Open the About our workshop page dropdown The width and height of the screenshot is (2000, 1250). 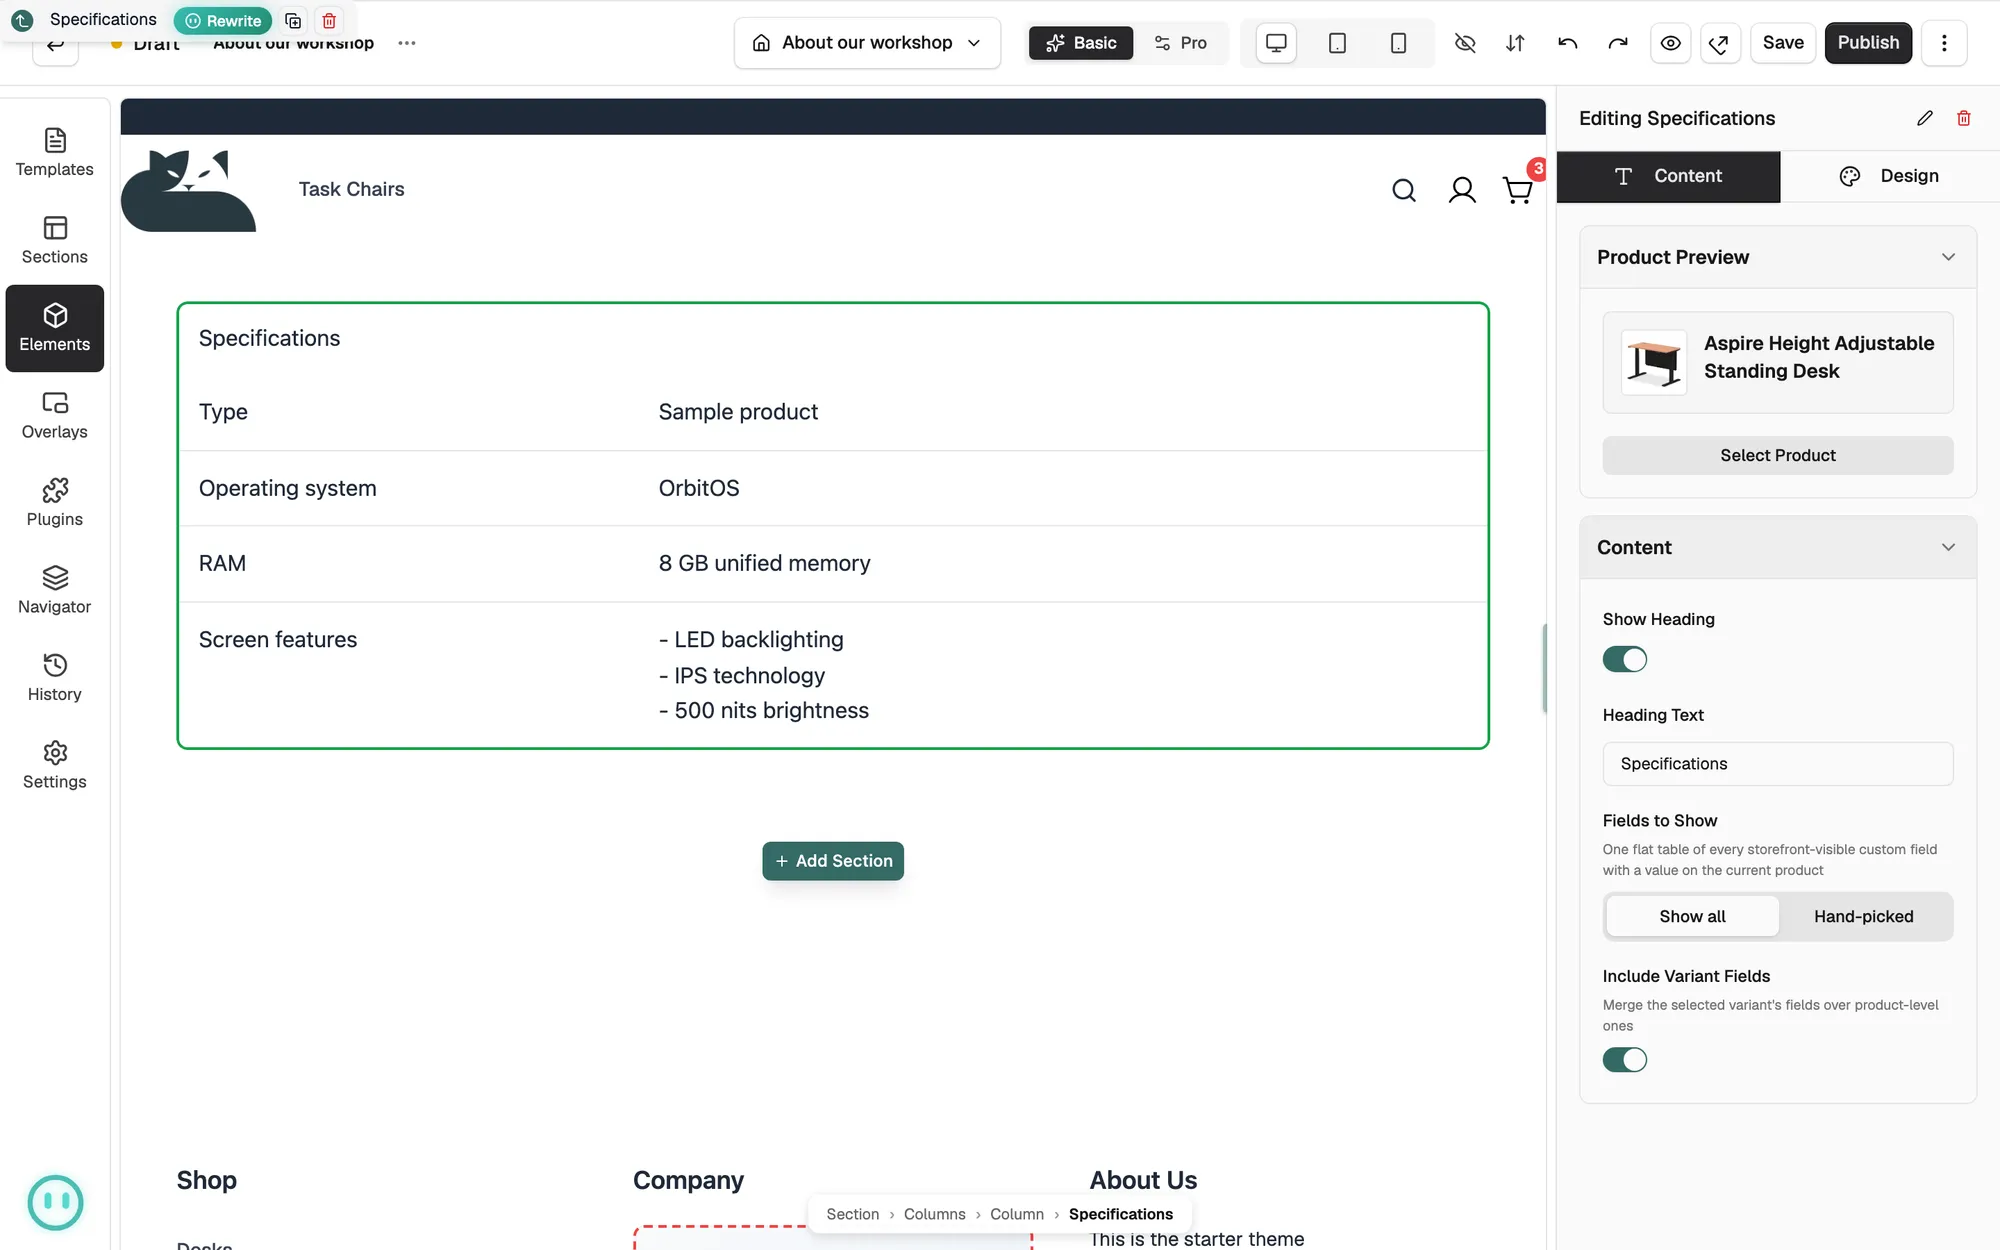point(867,43)
